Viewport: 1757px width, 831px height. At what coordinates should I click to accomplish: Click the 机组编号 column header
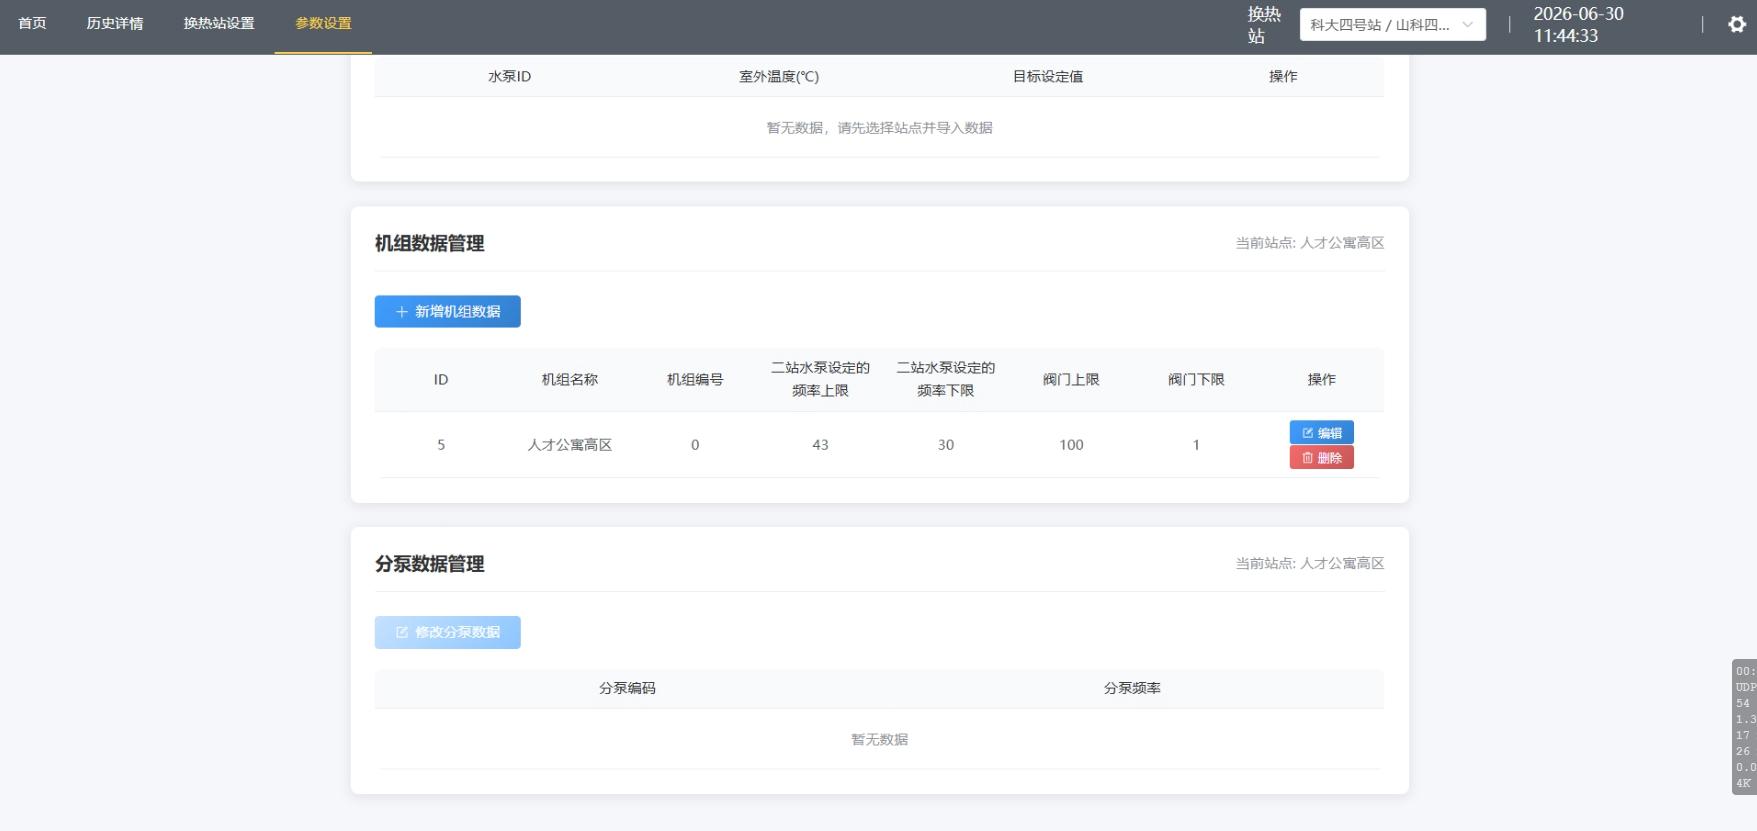pos(695,379)
